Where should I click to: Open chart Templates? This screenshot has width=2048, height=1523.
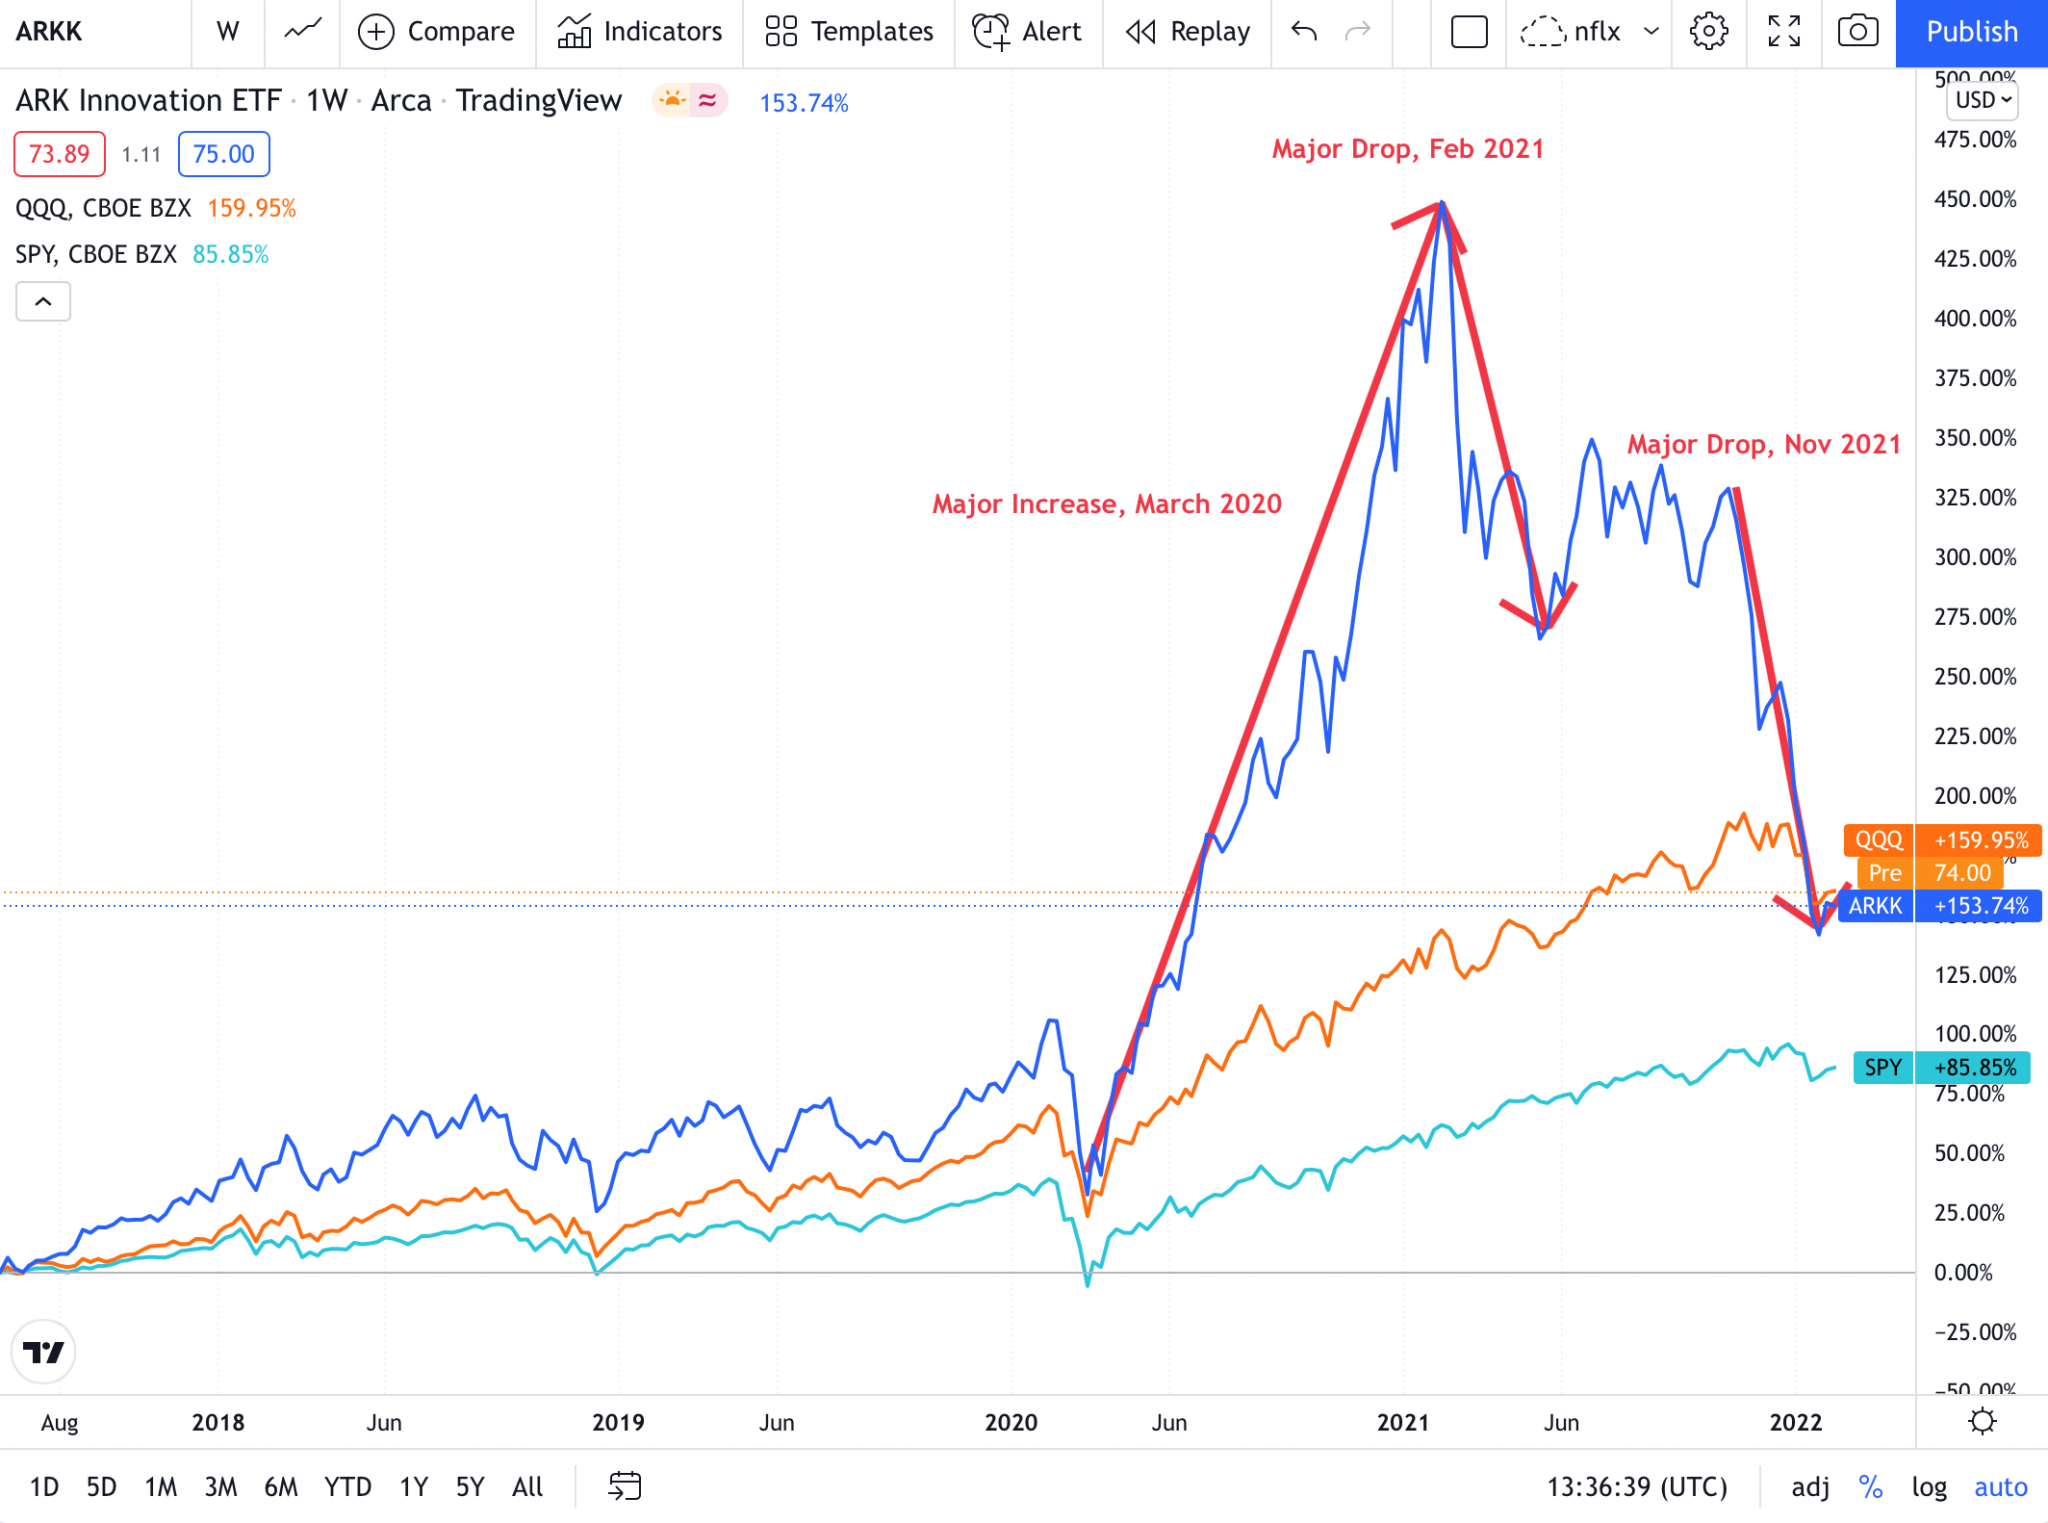(848, 31)
